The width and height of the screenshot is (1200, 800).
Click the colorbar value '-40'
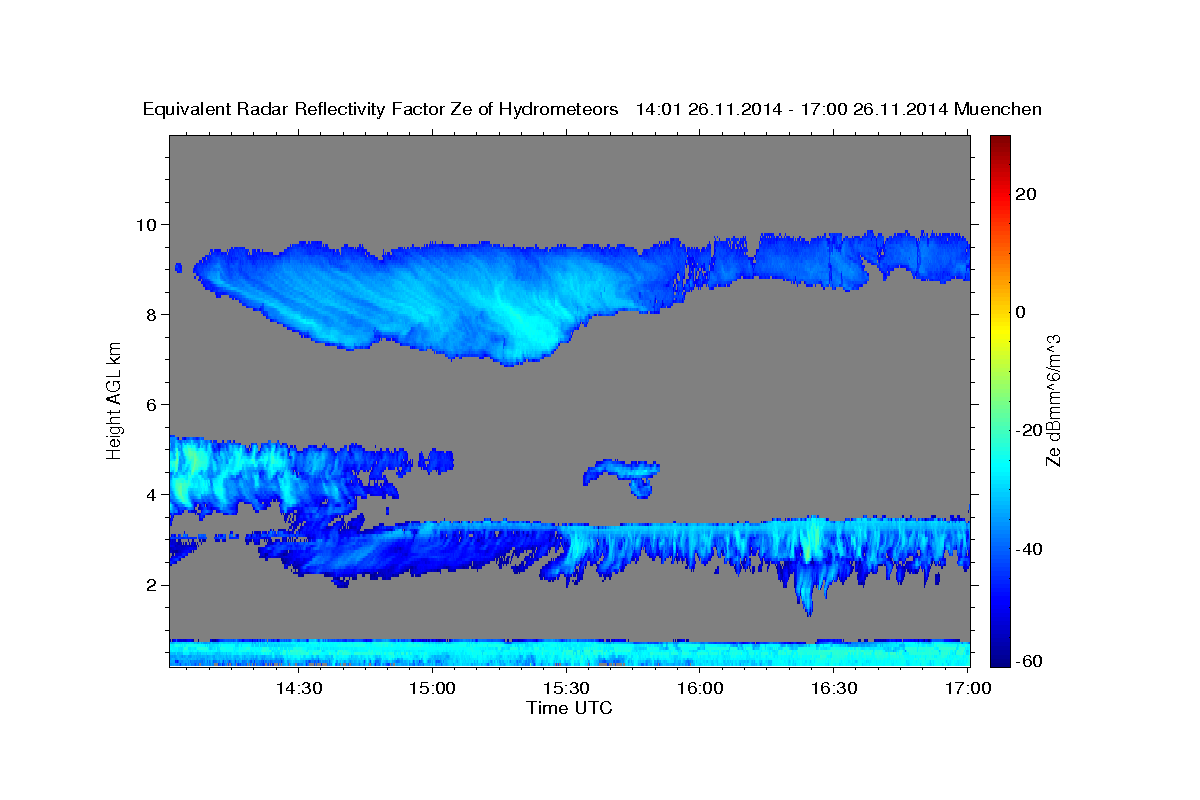click(1029, 548)
